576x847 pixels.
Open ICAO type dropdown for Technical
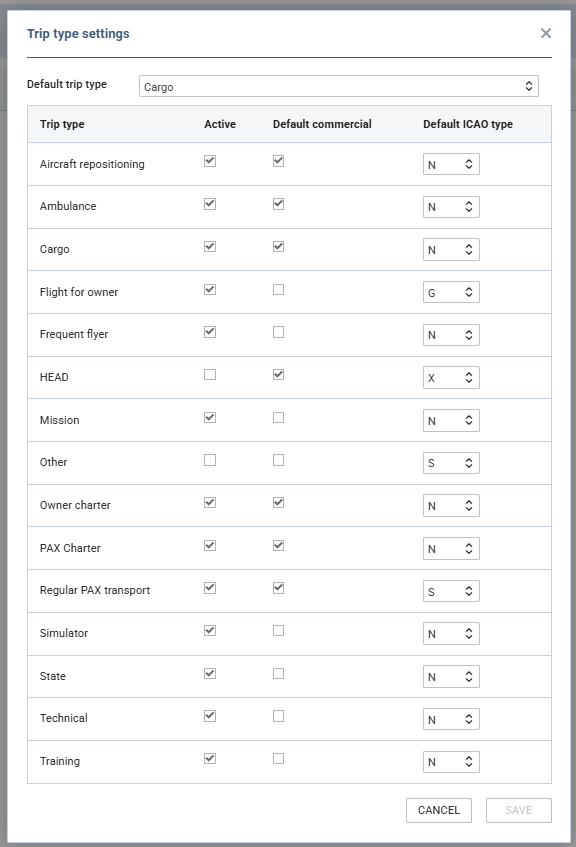[x=451, y=719]
